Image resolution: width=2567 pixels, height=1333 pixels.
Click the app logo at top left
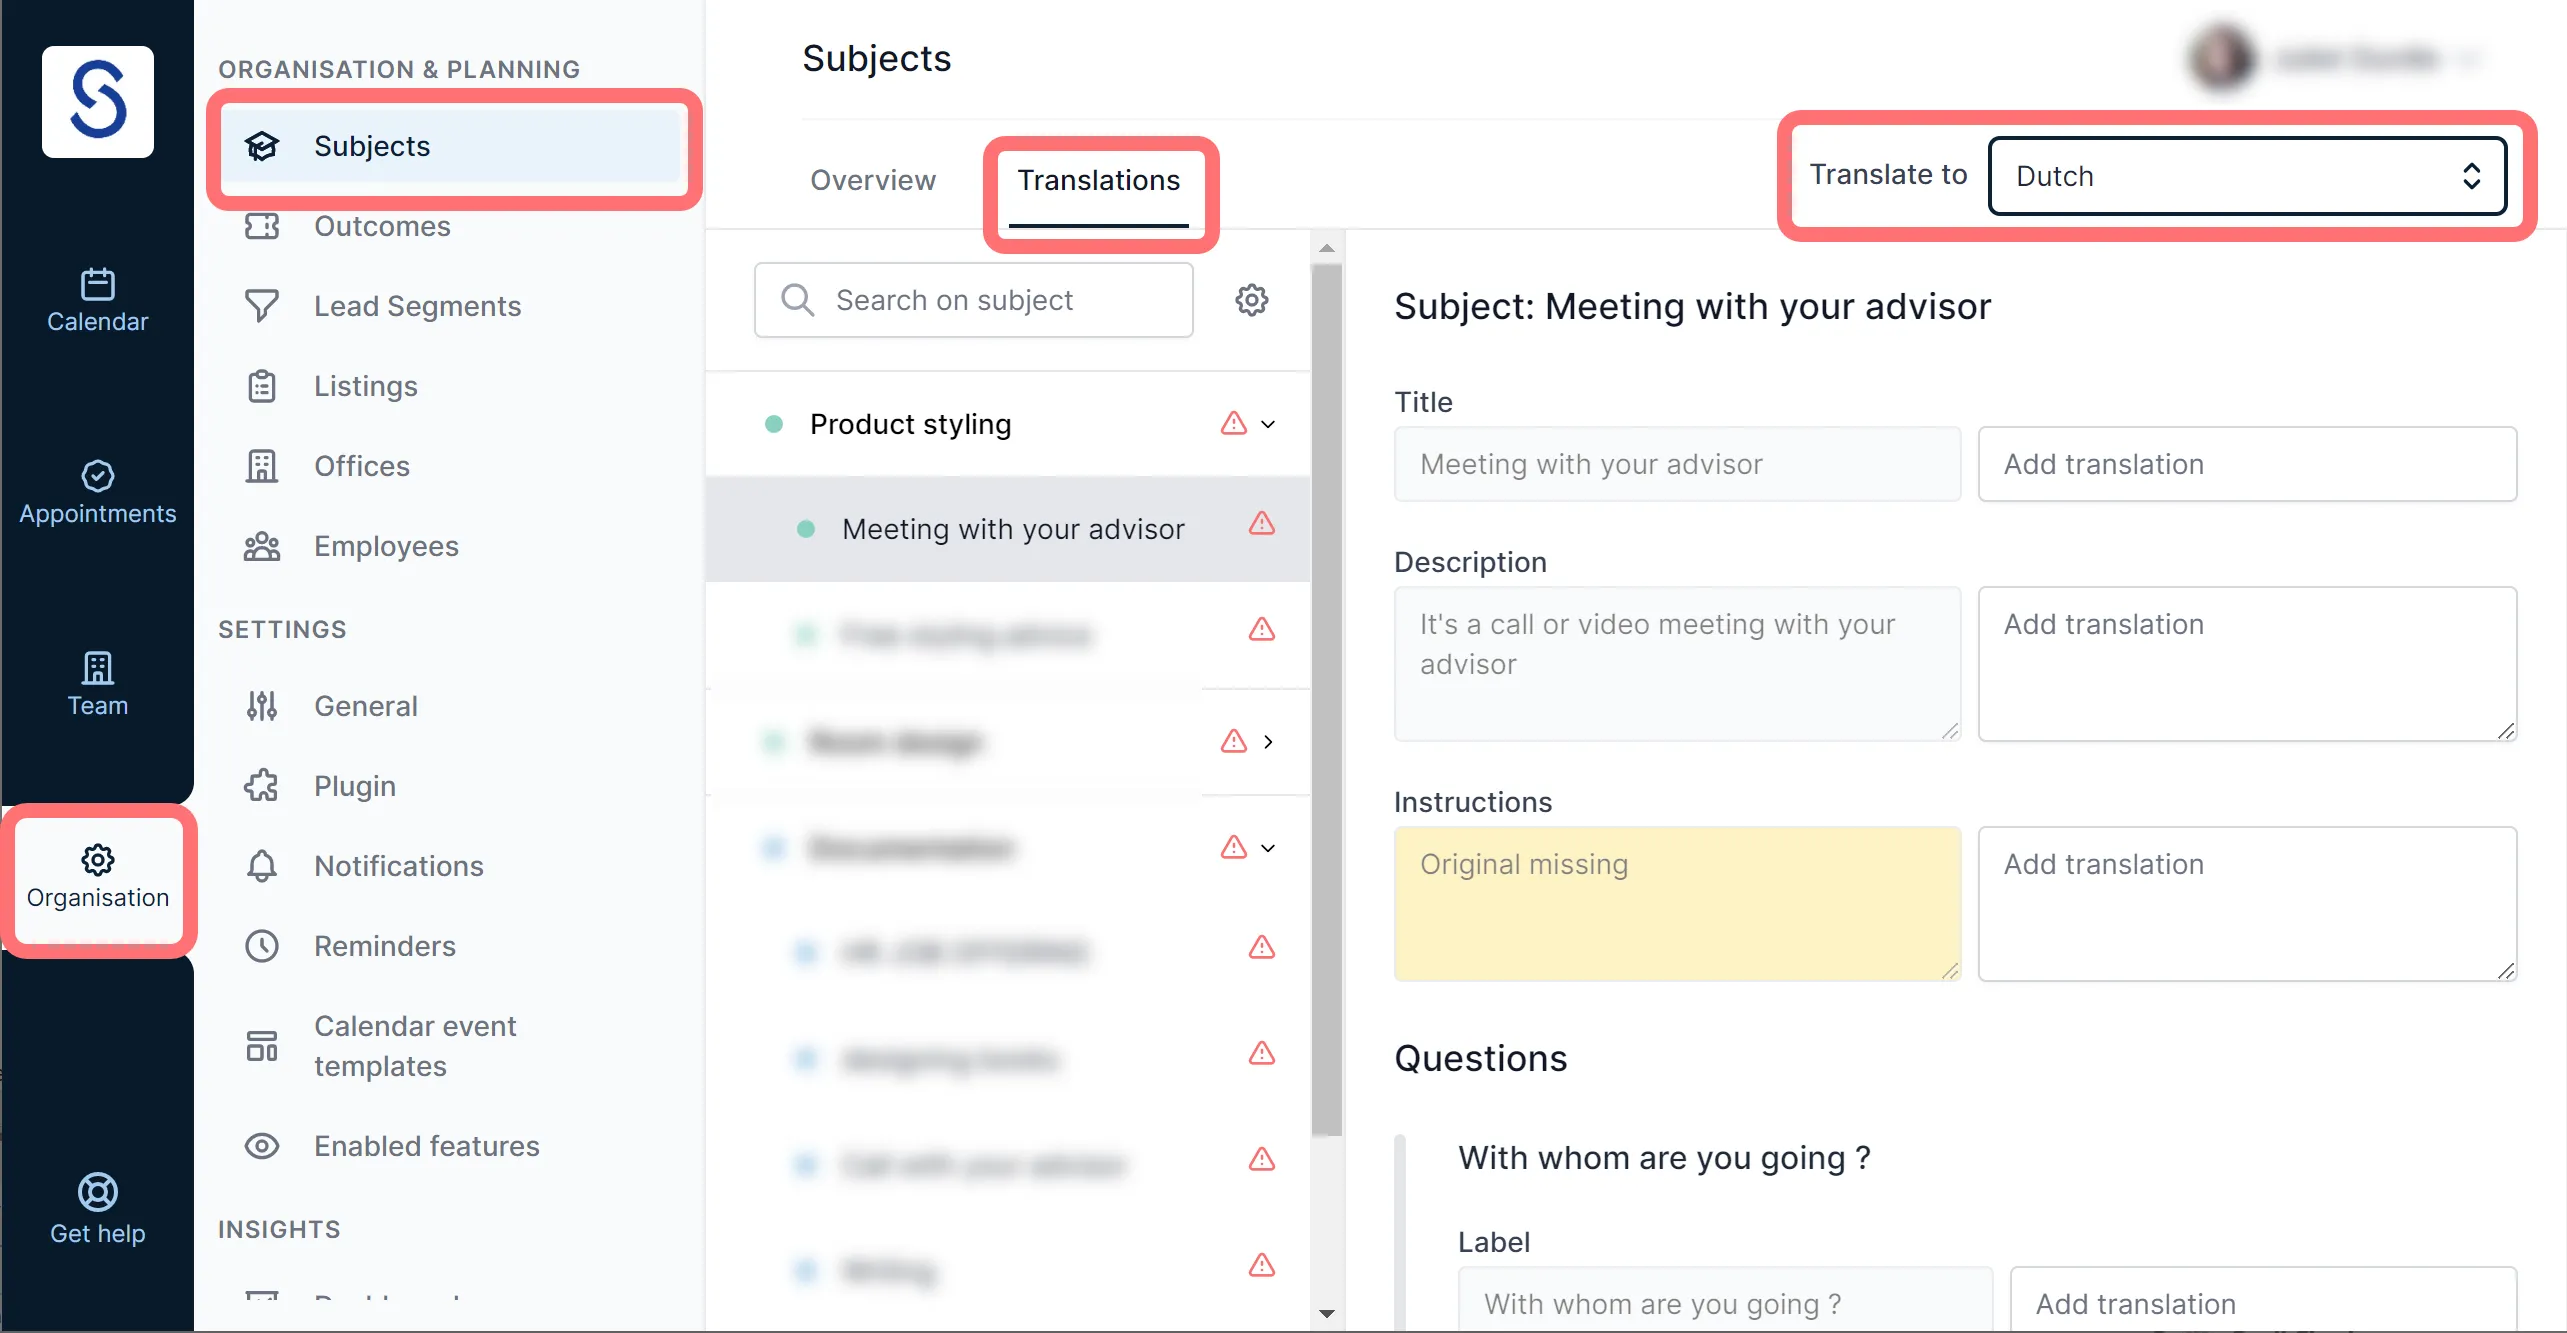pyautogui.click(x=97, y=101)
